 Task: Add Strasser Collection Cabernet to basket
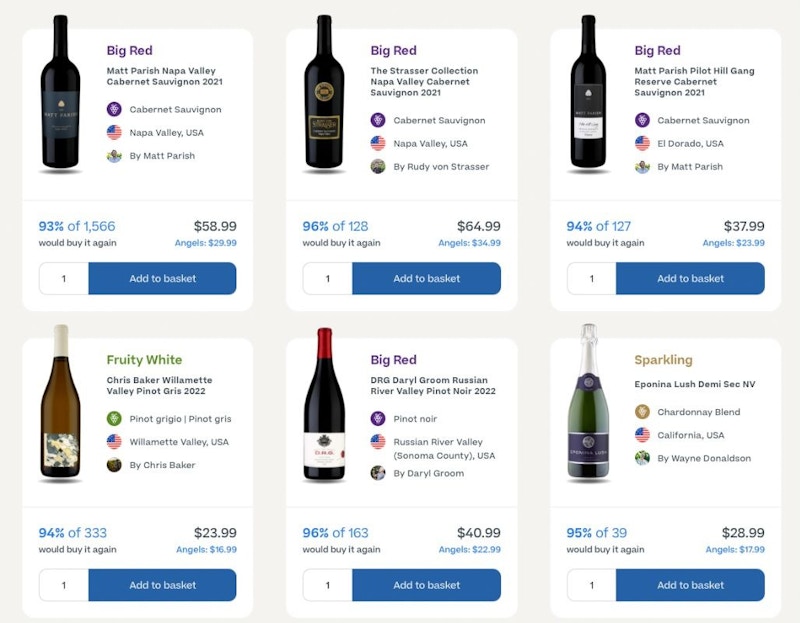click(x=426, y=279)
